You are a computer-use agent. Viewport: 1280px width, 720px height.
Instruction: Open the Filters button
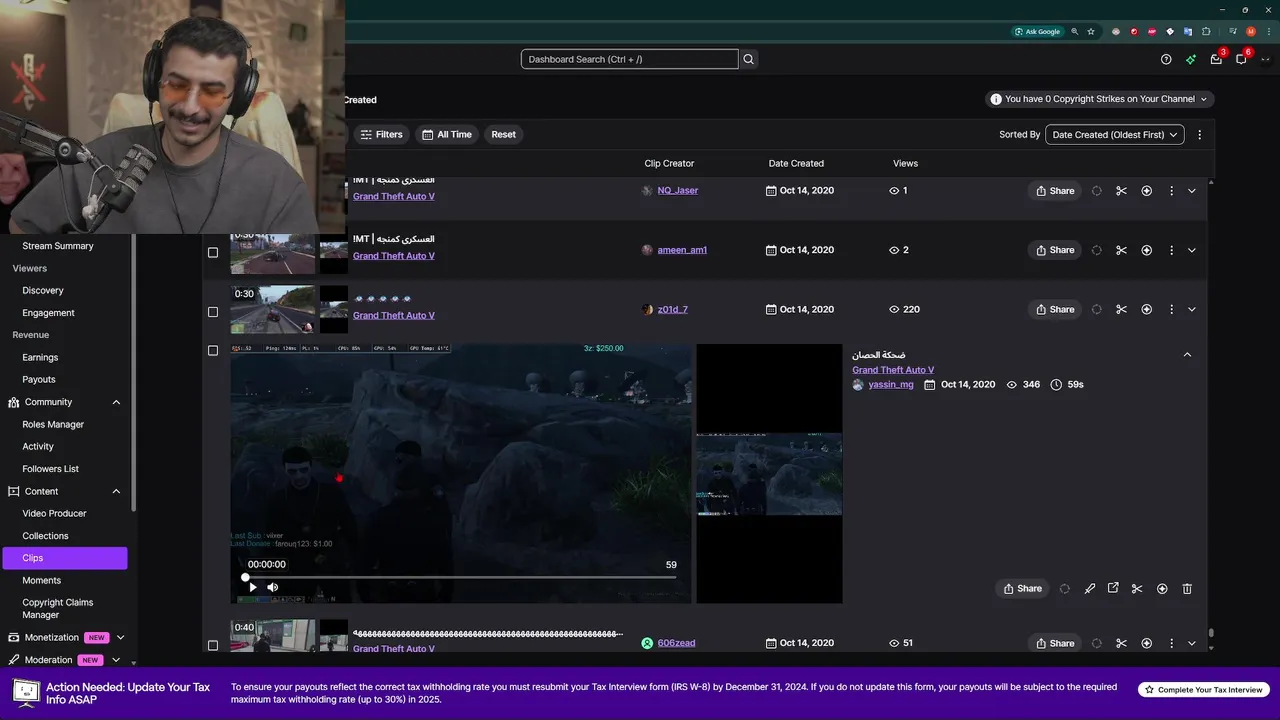[381, 134]
